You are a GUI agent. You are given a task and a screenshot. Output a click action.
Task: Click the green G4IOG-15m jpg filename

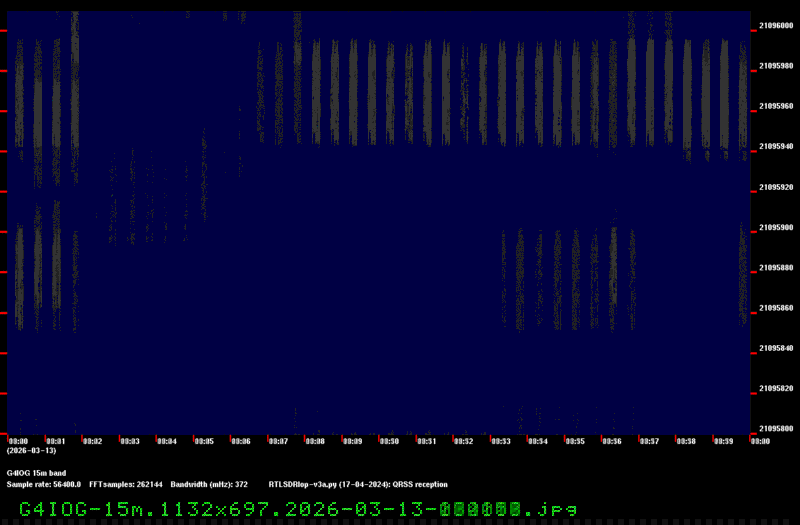[298, 509]
